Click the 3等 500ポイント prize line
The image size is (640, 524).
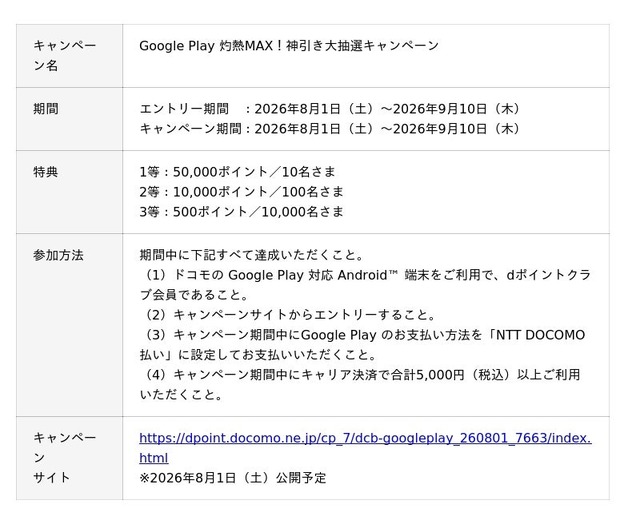tap(241, 212)
